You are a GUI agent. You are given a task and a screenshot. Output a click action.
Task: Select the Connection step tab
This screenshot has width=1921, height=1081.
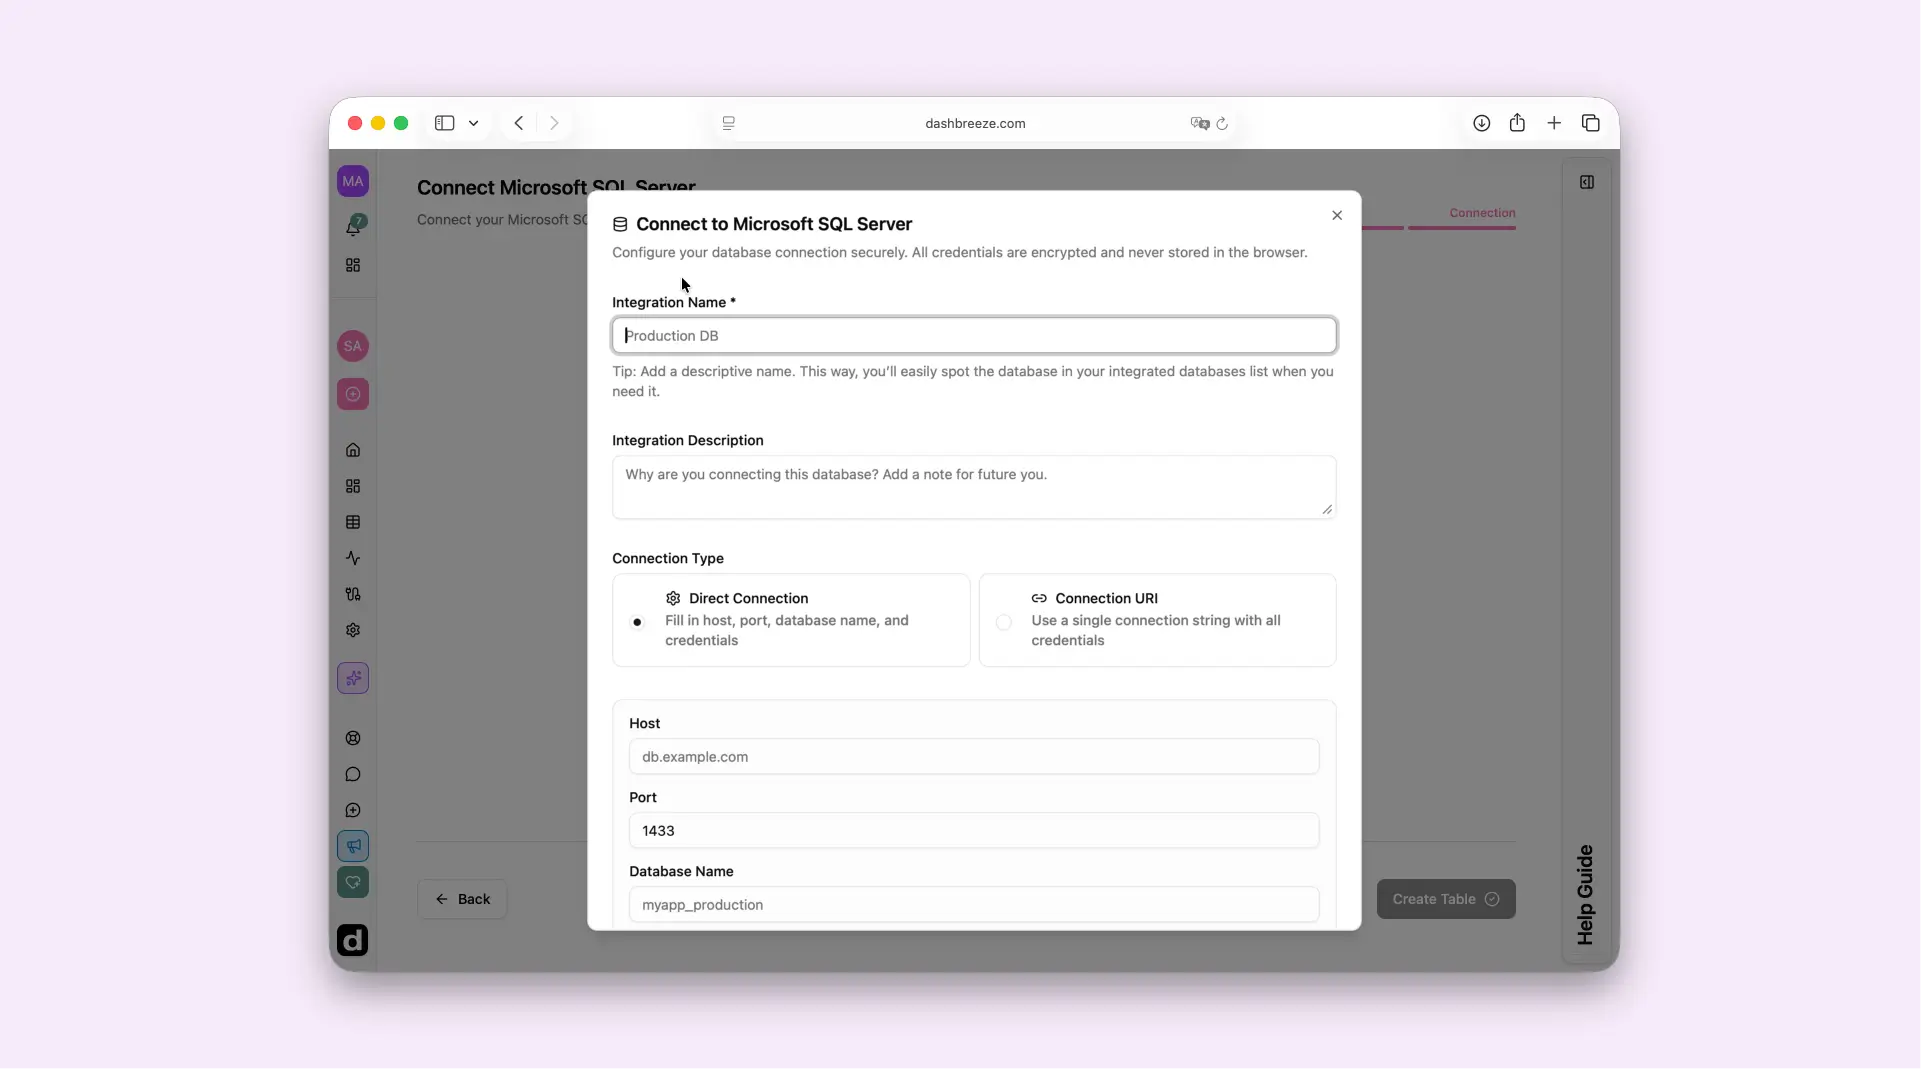1482,213
